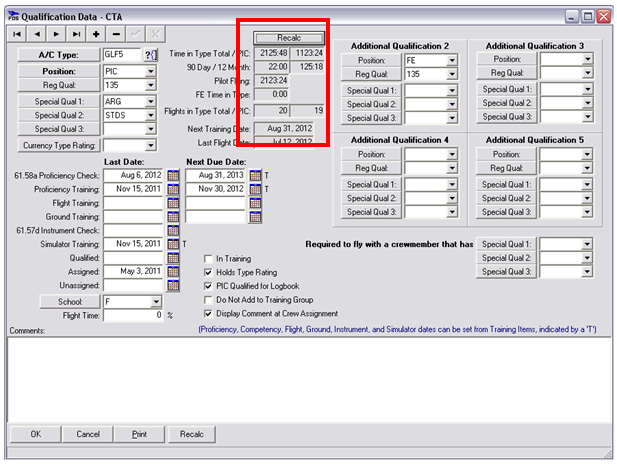Add new record plus button
The width and height of the screenshot is (617, 464).
pyautogui.click(x=96, y=34)
